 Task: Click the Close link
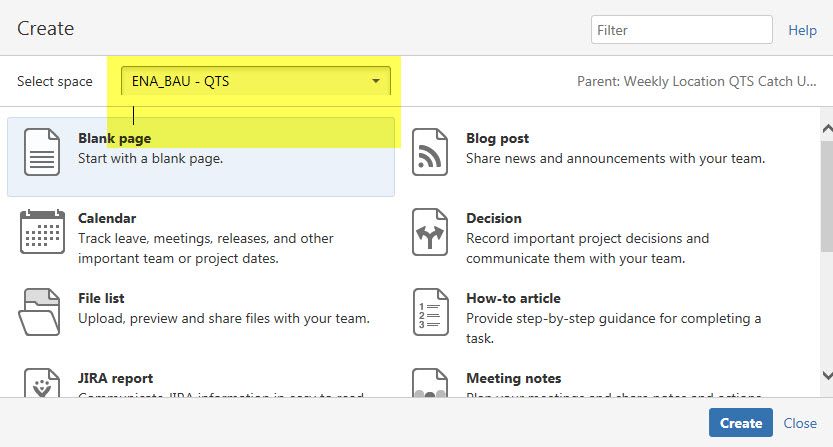click(x=800, y=423)
